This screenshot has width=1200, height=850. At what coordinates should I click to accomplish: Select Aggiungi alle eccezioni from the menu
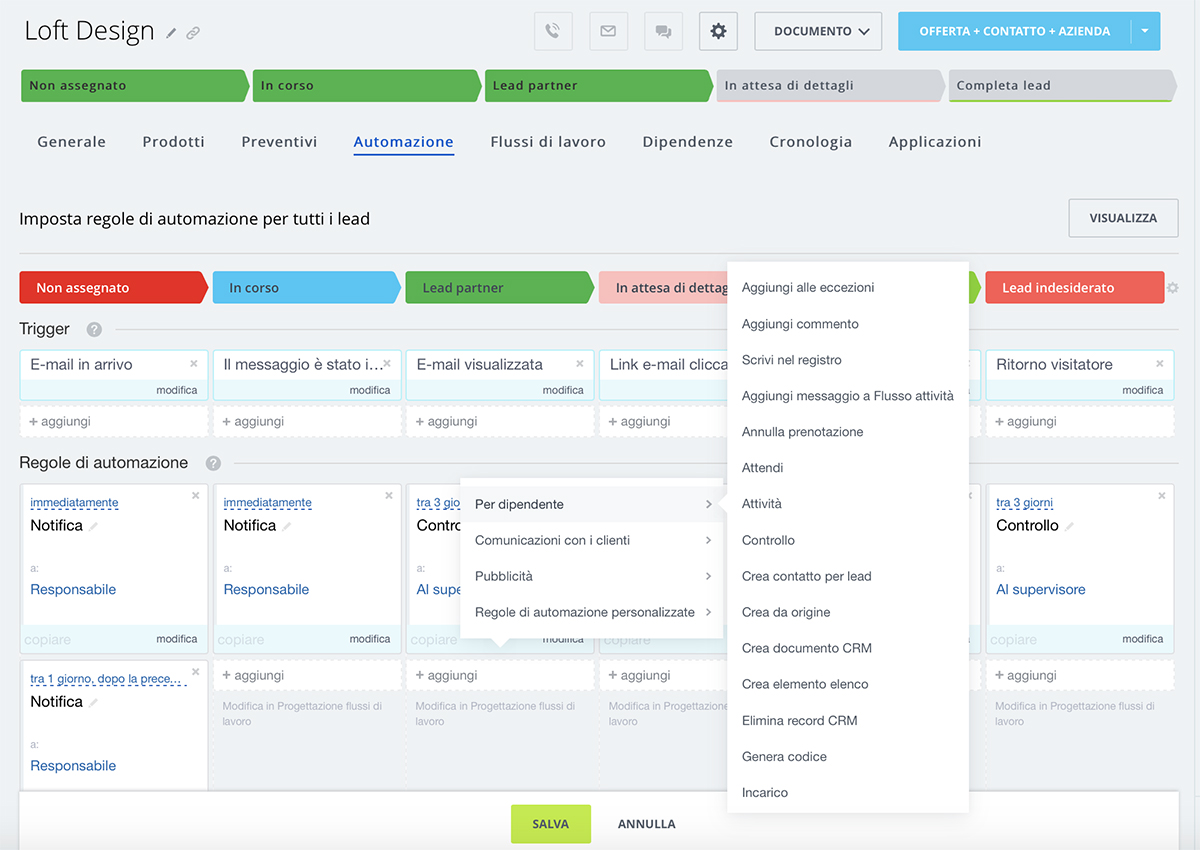pyautogui.click(x=848, y=288)
